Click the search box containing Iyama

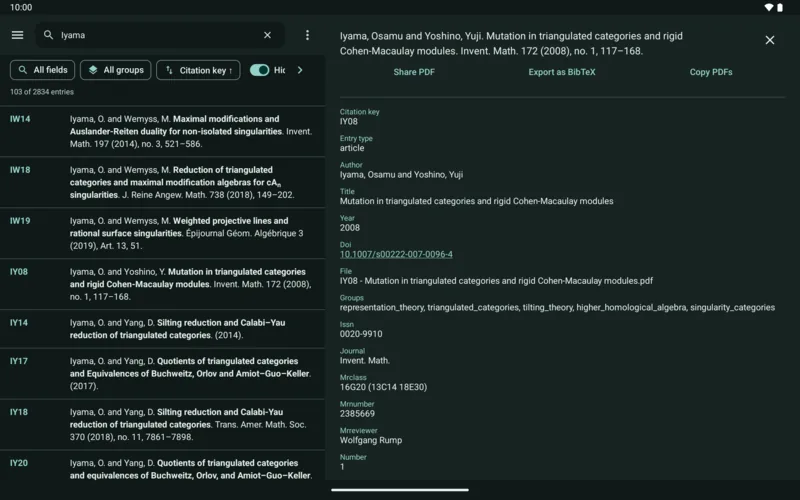tap(160, 35)
